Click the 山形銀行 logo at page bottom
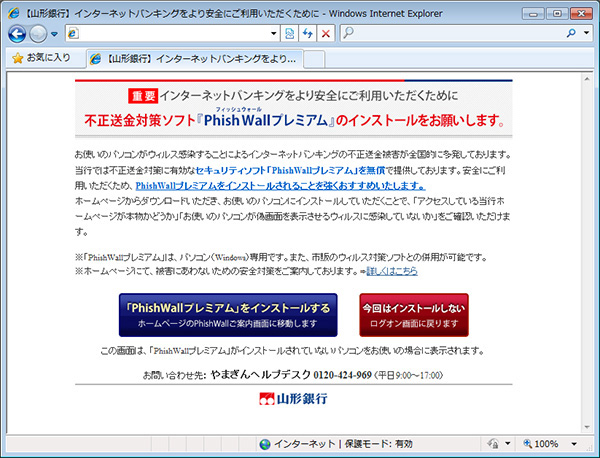Screen dimensions: 600x458 [x=293, y=399]
